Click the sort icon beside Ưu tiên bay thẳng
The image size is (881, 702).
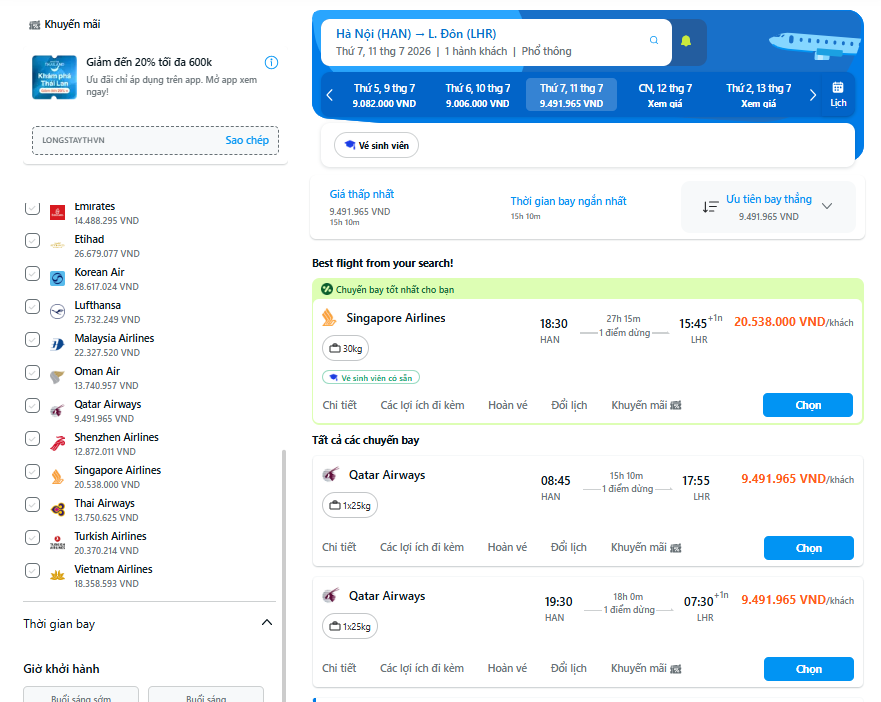710,207
